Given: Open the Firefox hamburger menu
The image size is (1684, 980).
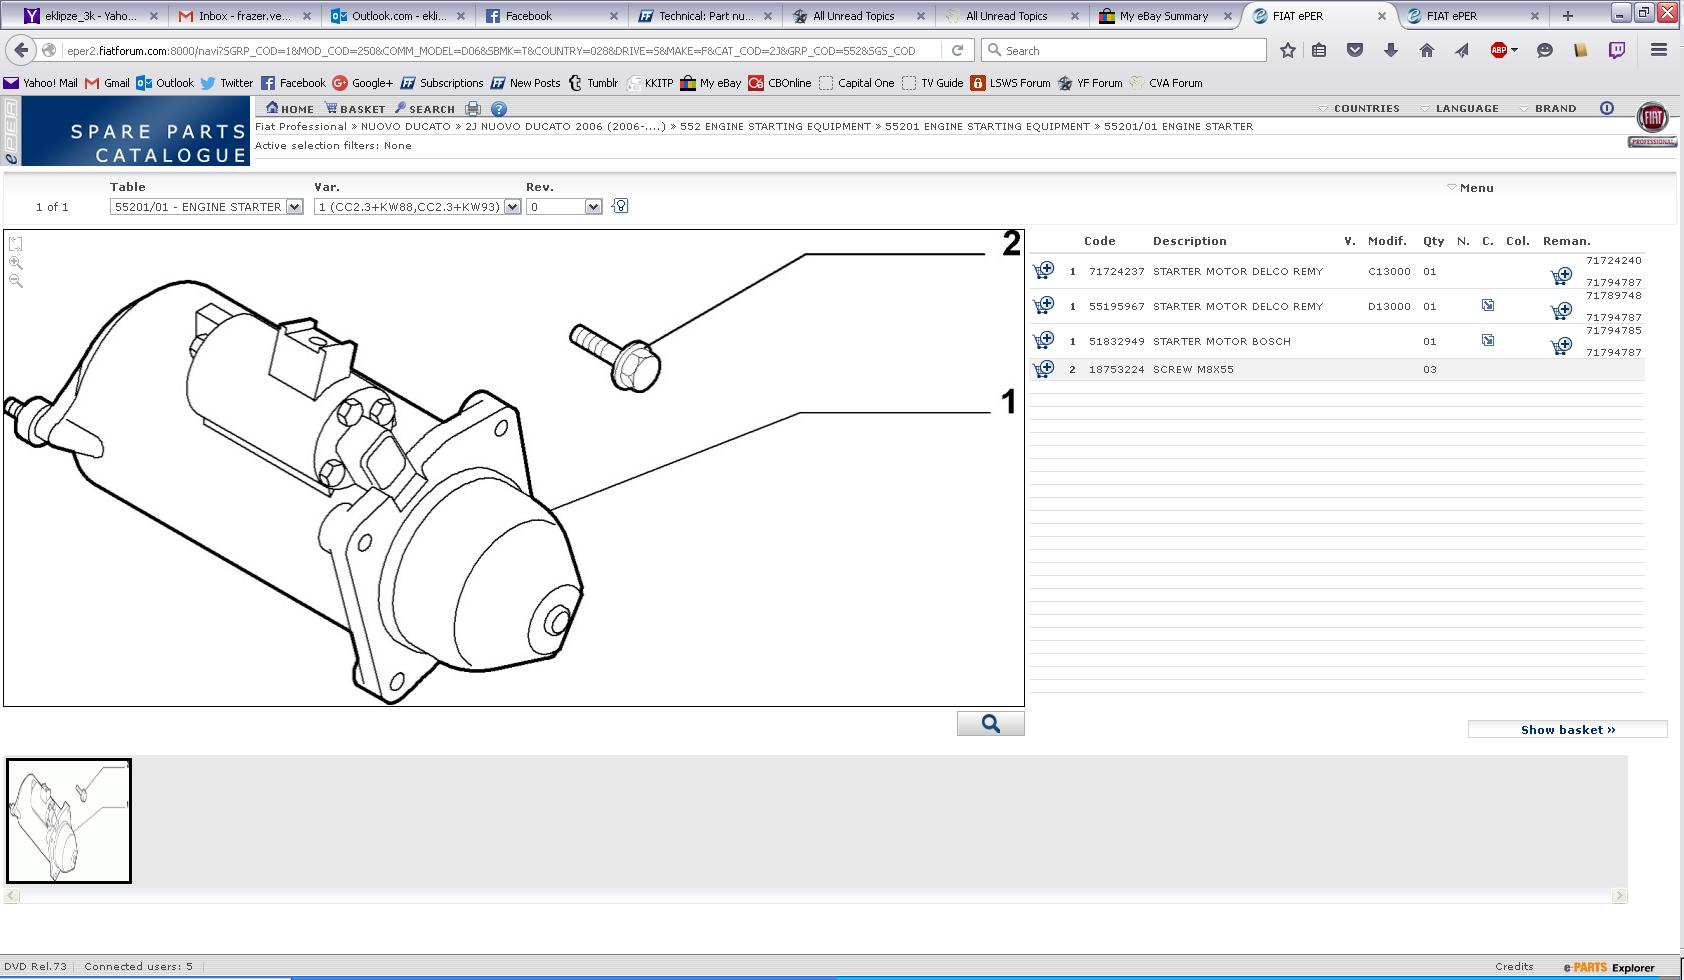Looking at the screenshot, I should (x=1658, y=50).
